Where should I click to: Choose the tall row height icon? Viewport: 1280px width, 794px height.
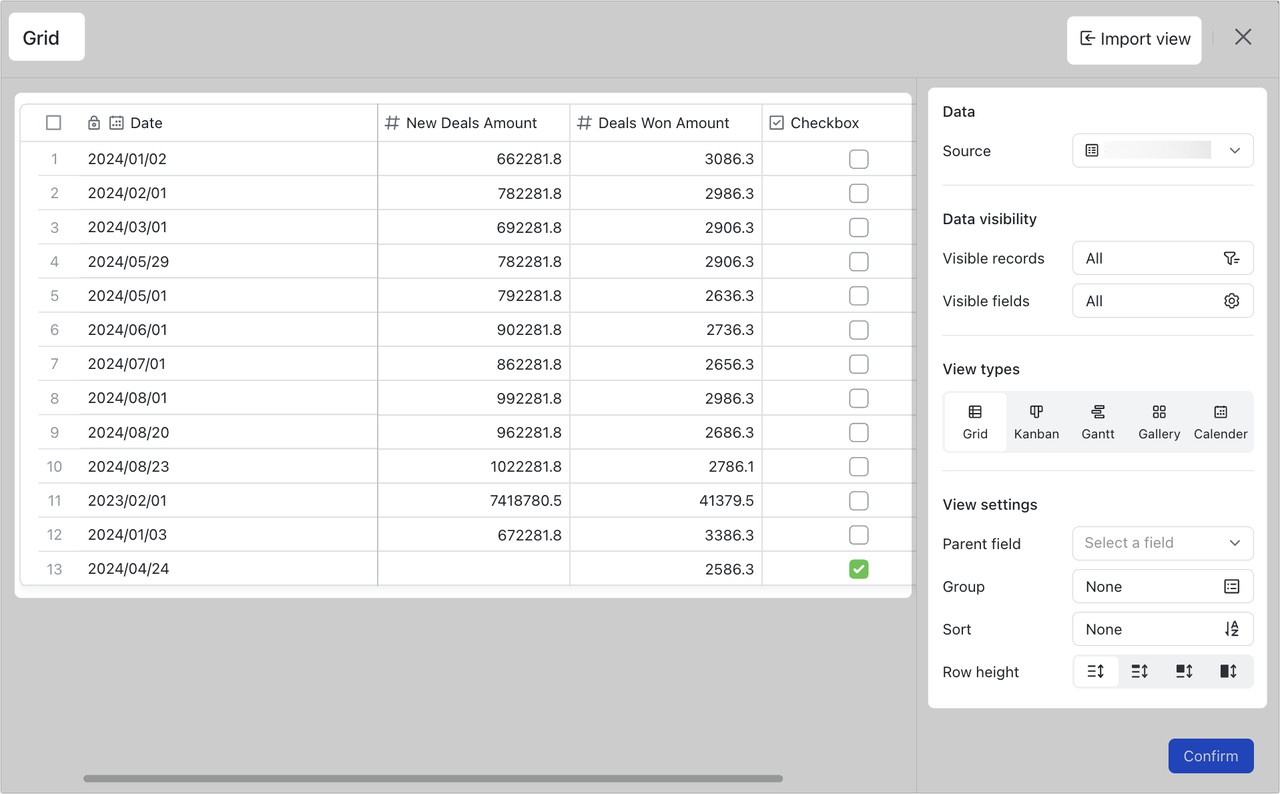pyautogui.click(x=1184, y=672)
